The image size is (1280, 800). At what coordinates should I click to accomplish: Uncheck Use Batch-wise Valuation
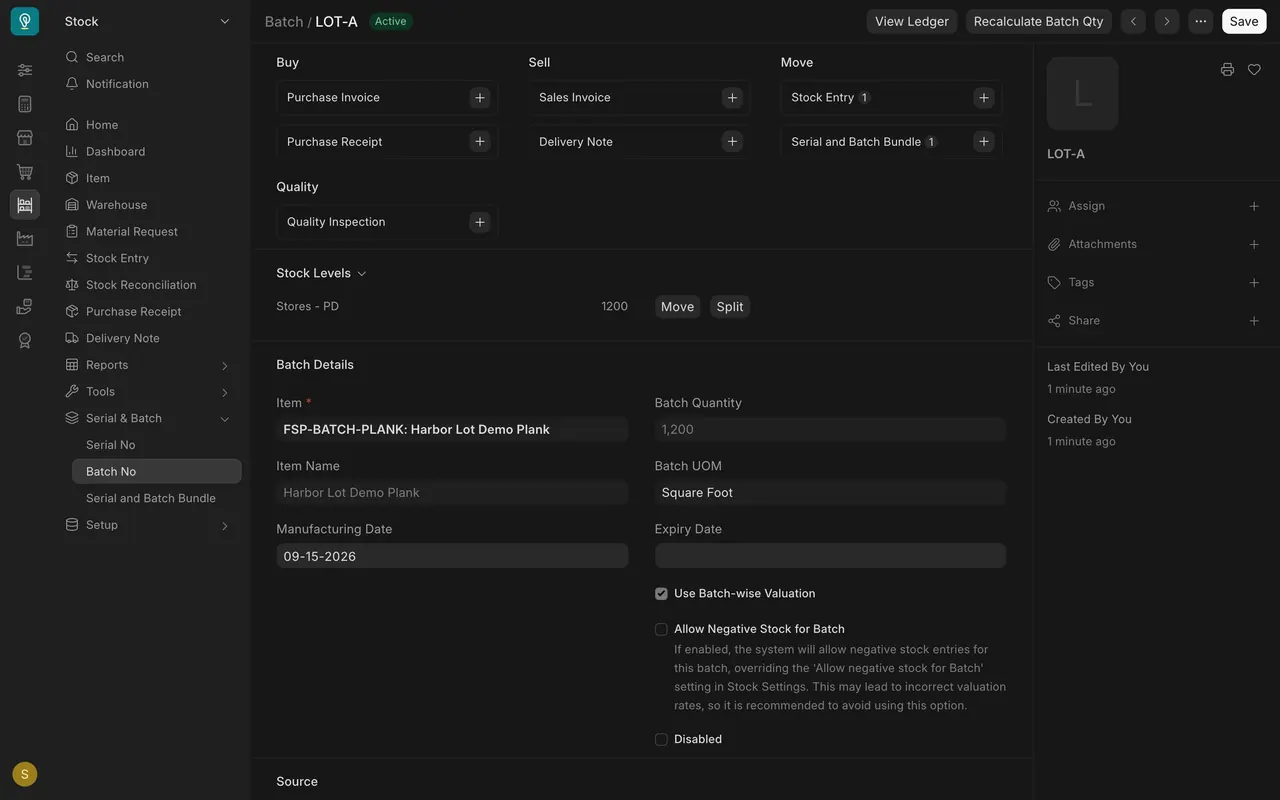tap(661, 593)
